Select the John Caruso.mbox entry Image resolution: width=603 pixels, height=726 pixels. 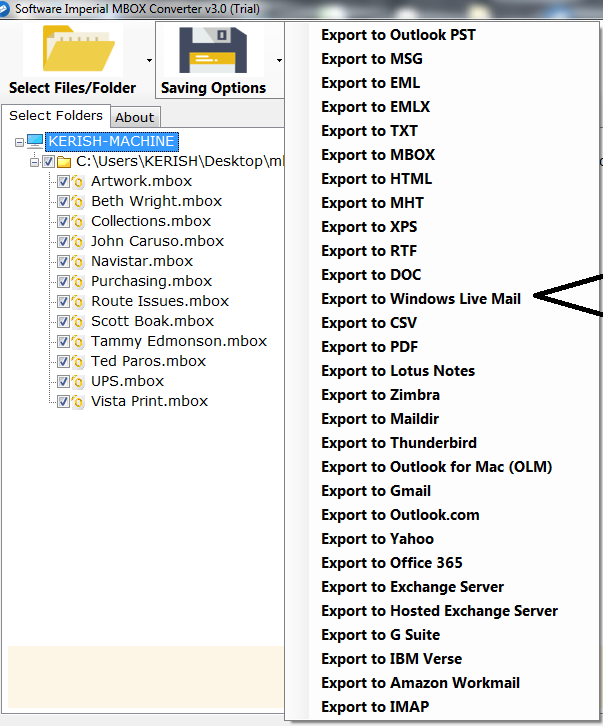click(x=157, y=241)
